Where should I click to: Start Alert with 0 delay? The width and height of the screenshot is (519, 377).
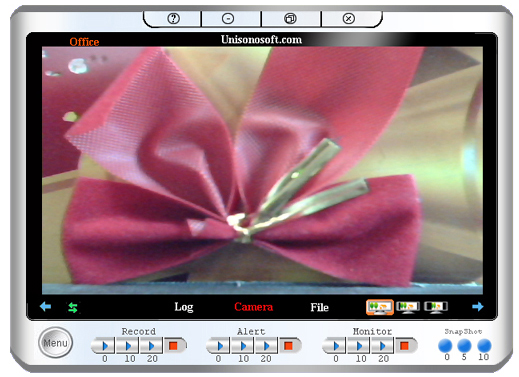(219, 346)
